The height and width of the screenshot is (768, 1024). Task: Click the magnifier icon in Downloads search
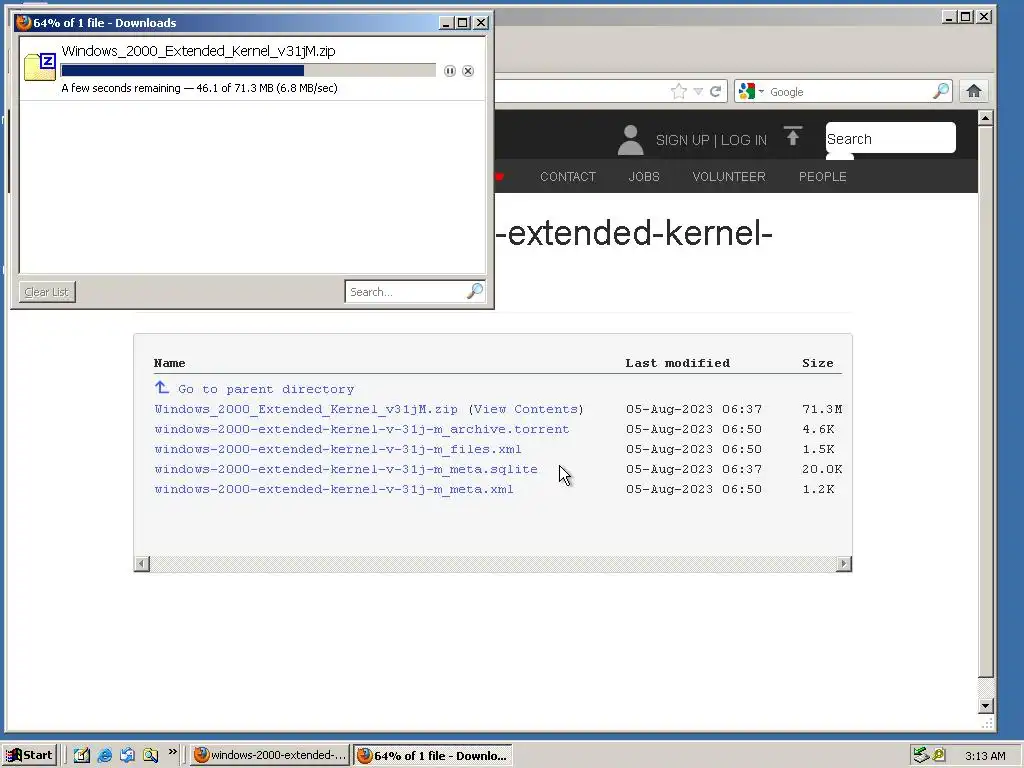(x=475, y=291)
